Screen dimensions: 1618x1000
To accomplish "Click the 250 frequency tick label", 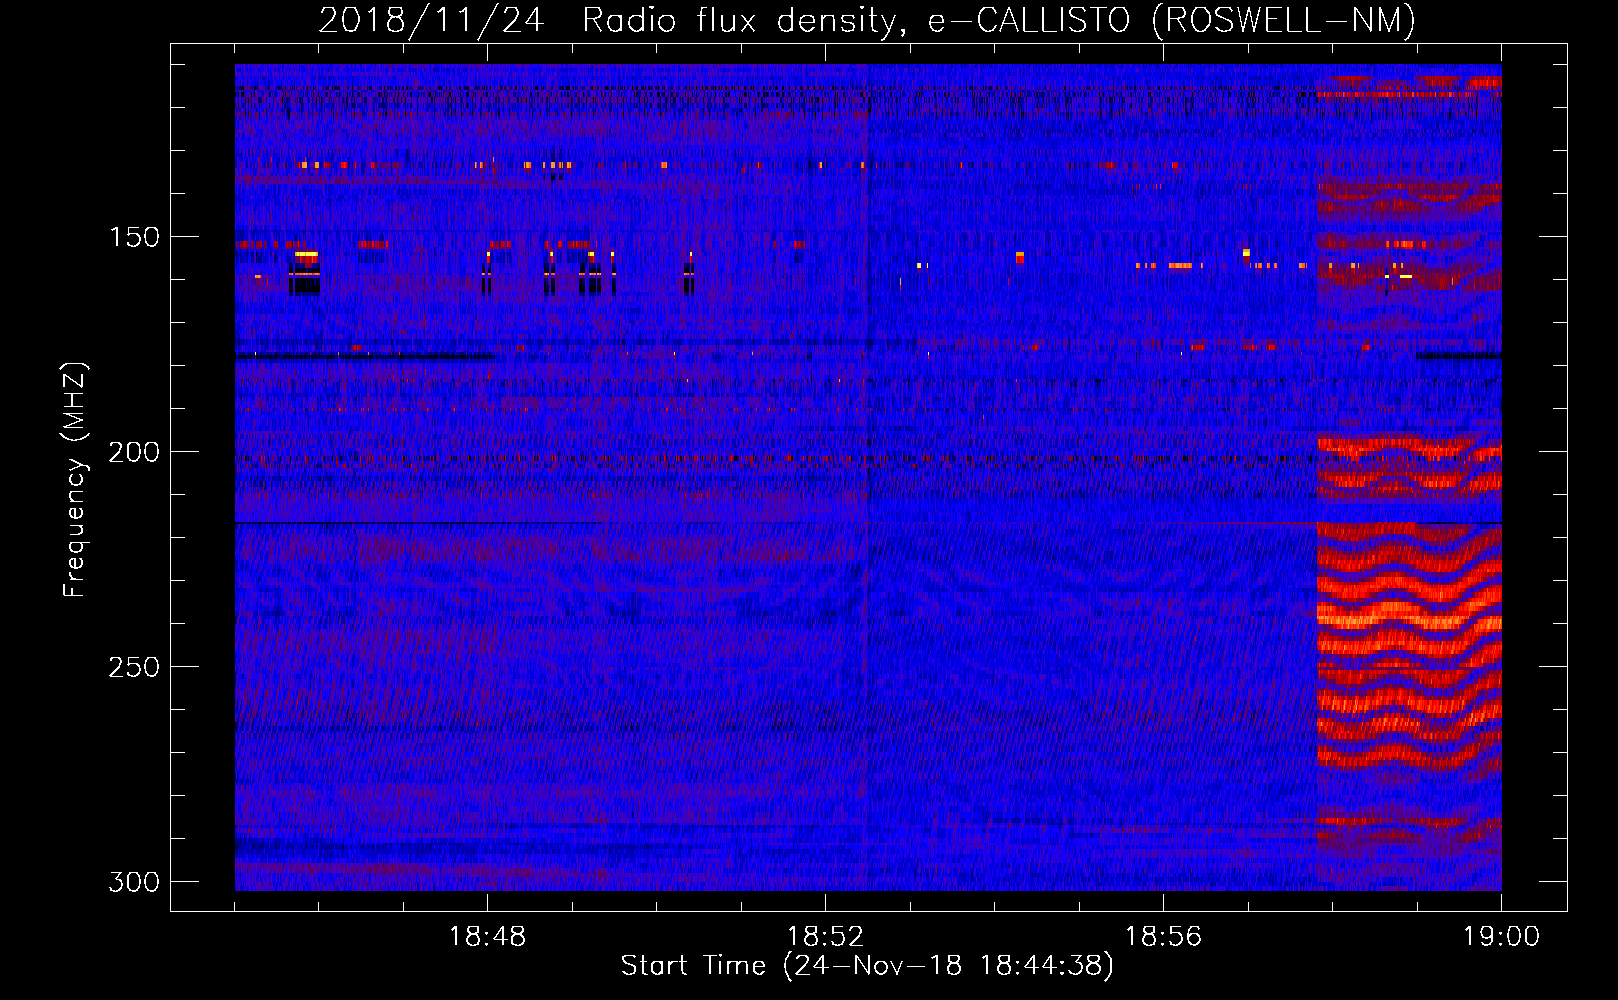I will pos(134,667).
